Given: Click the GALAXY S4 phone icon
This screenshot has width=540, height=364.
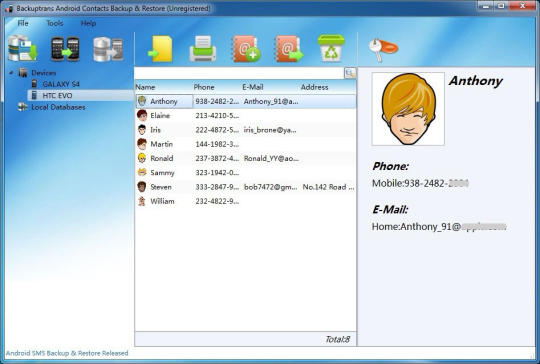Looking at the screenshot, I should [x=34, y=84].
